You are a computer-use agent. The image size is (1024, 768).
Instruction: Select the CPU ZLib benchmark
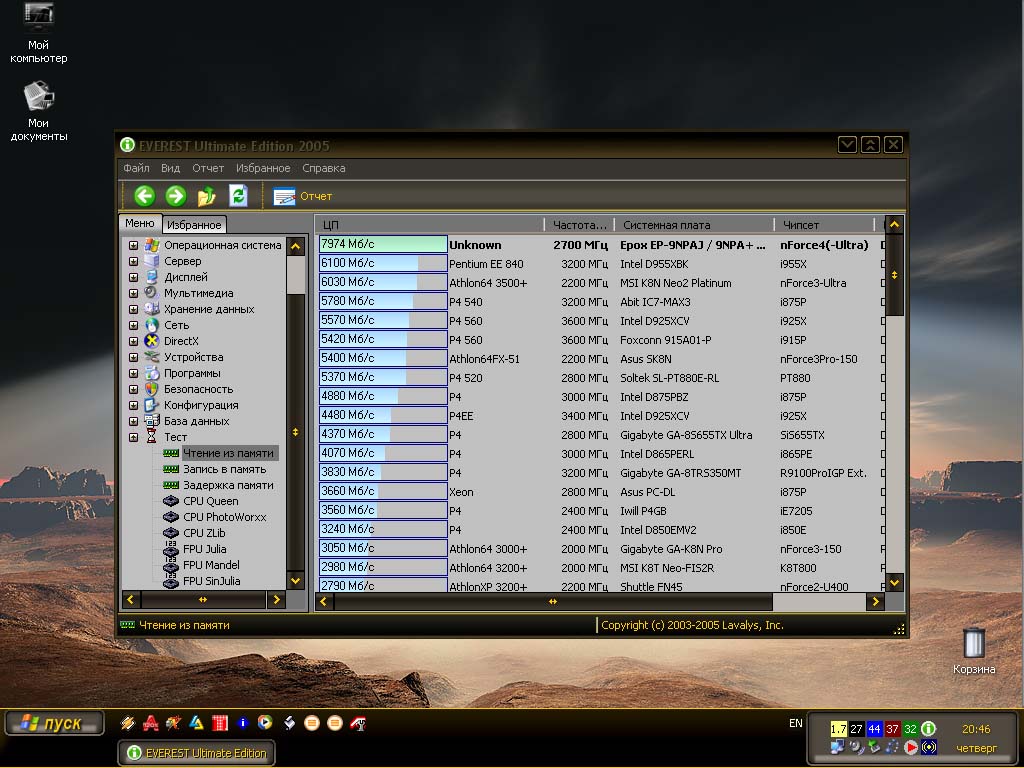(x=204, y=533)
